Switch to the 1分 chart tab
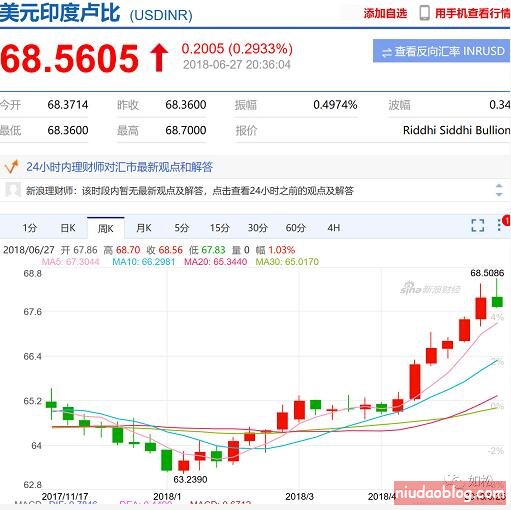Screen dimensions: 511x510 pyautogui.click(x=30, y=228)
